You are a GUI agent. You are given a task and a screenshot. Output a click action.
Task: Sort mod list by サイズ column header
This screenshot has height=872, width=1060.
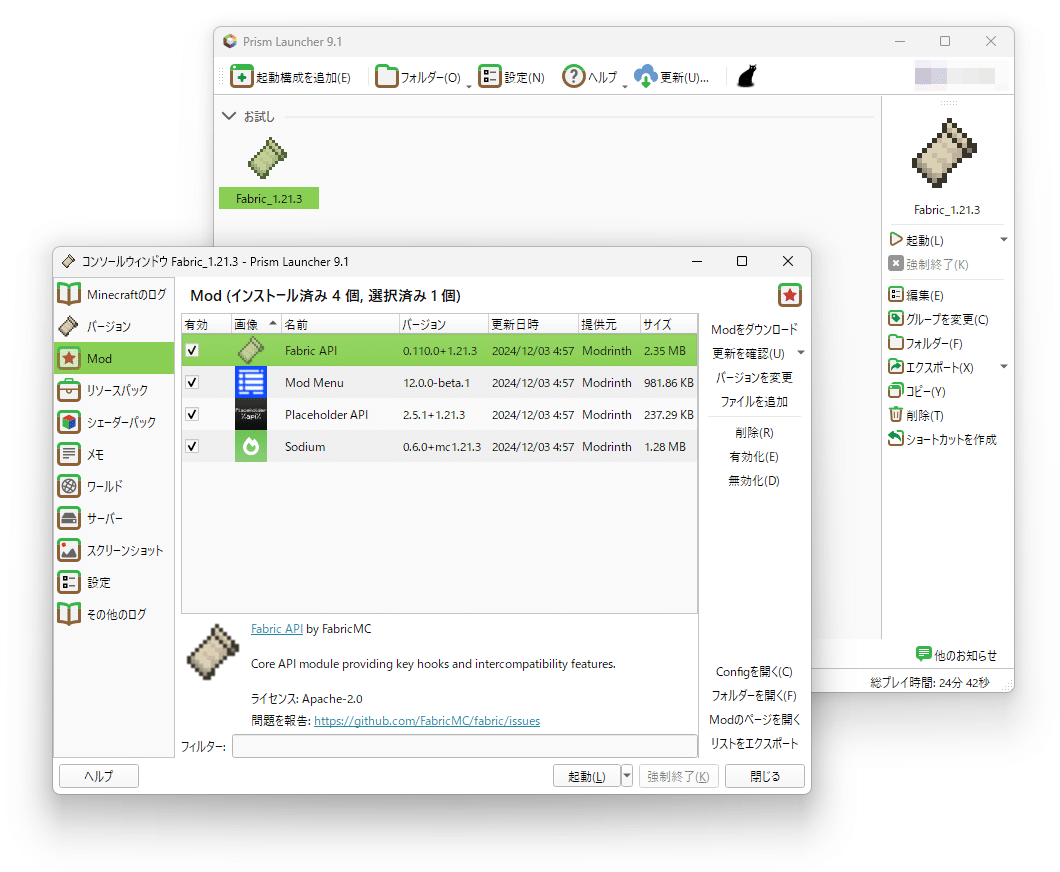point(668,324)
